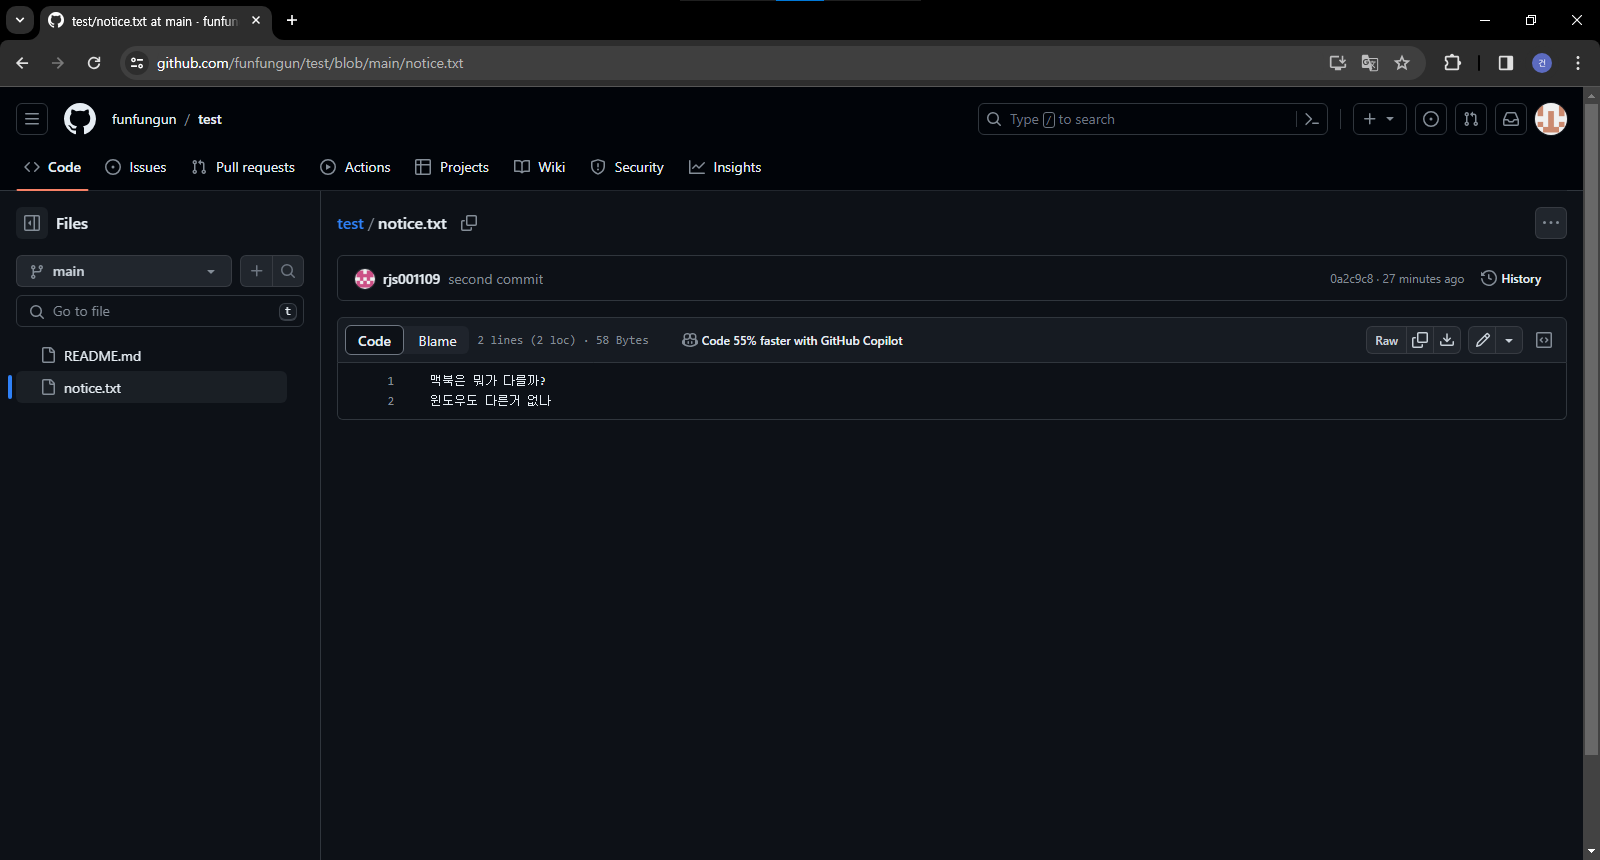Reload the current page
Viewport: 1600px width, 860px height.
tap(94, 63)
